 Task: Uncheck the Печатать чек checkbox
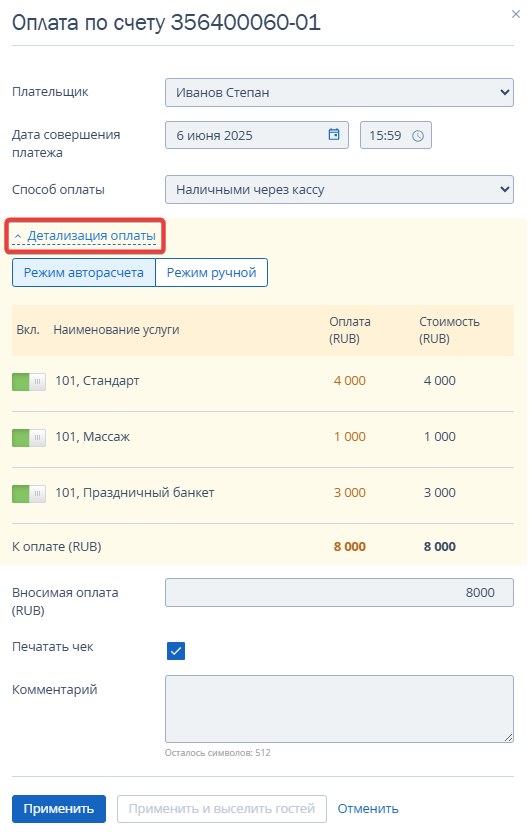(x=176, y=651)
